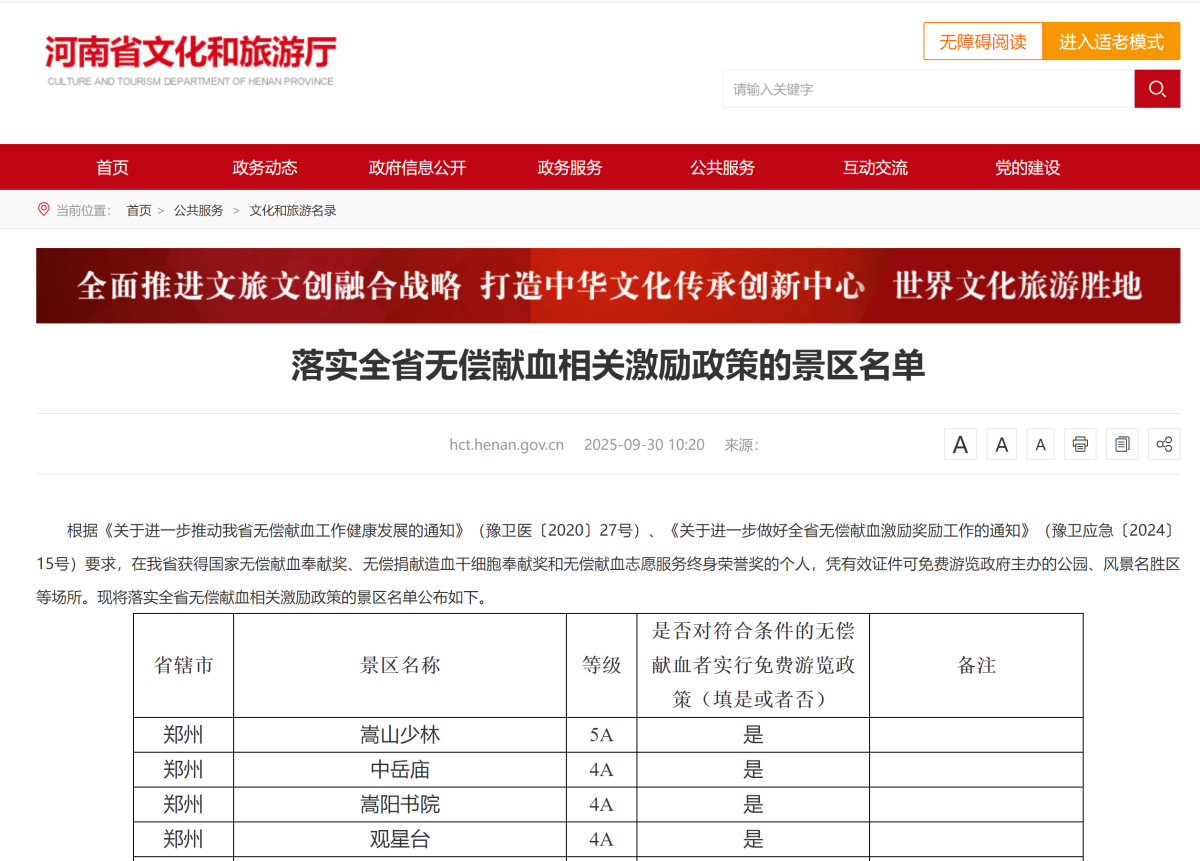Open the share icon

[1164, 444]
